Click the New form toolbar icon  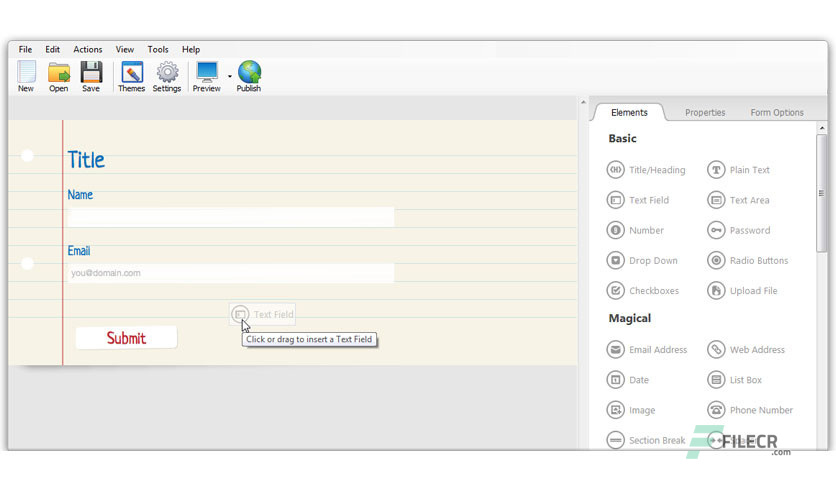pos(26,76)
